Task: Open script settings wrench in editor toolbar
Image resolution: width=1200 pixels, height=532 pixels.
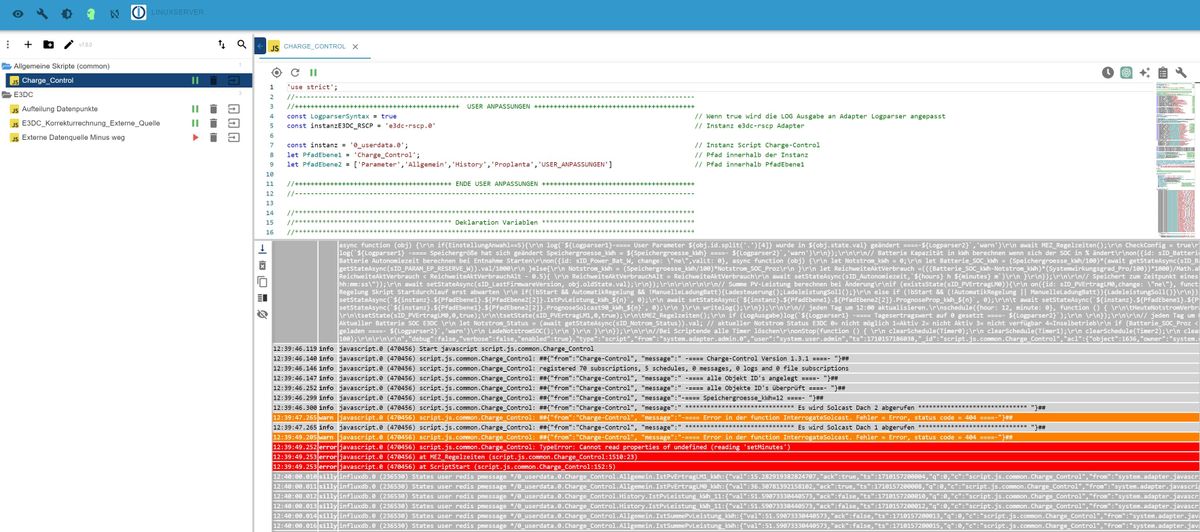Action: click(x=1181, y=73)
